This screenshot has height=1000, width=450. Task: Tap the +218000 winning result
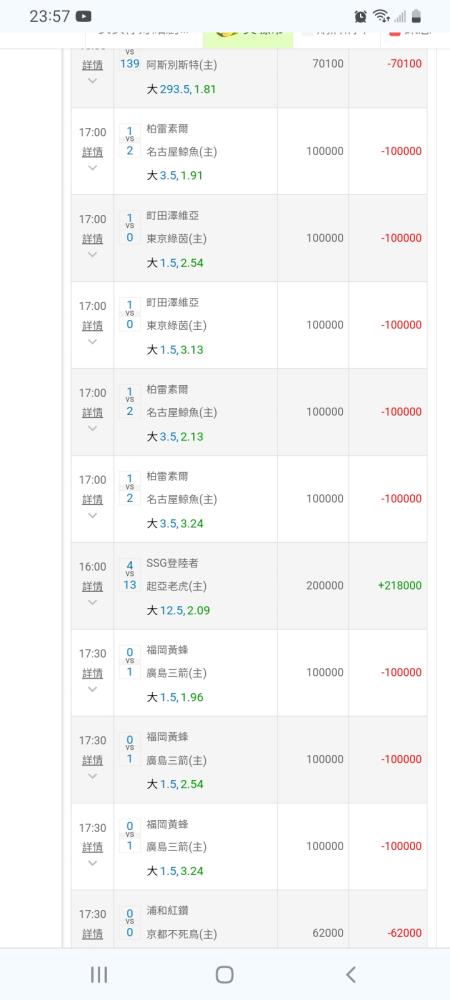[400, 585]
